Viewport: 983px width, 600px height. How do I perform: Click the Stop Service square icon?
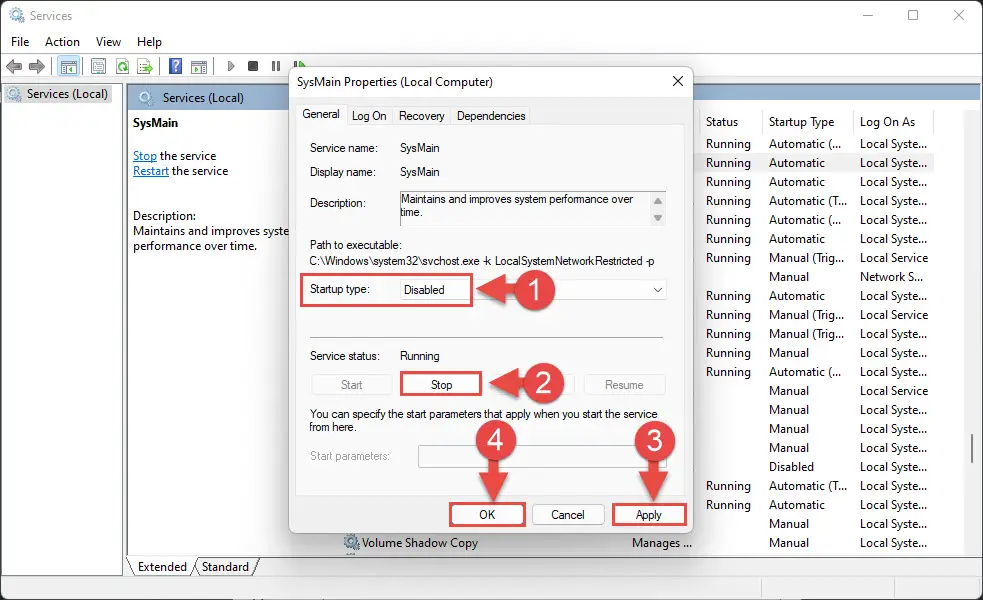click(x=253, y=66)
